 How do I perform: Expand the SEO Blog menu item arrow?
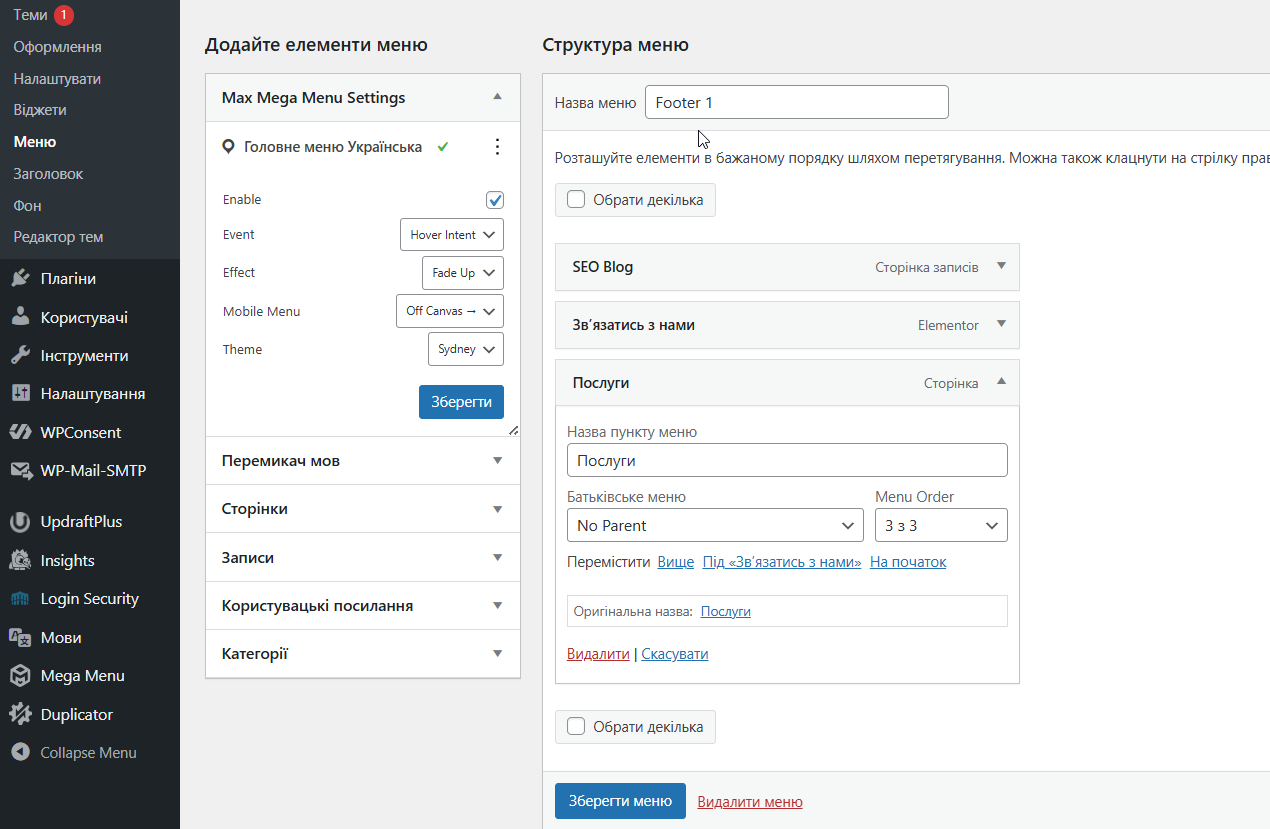click(x=1001, y=266)
